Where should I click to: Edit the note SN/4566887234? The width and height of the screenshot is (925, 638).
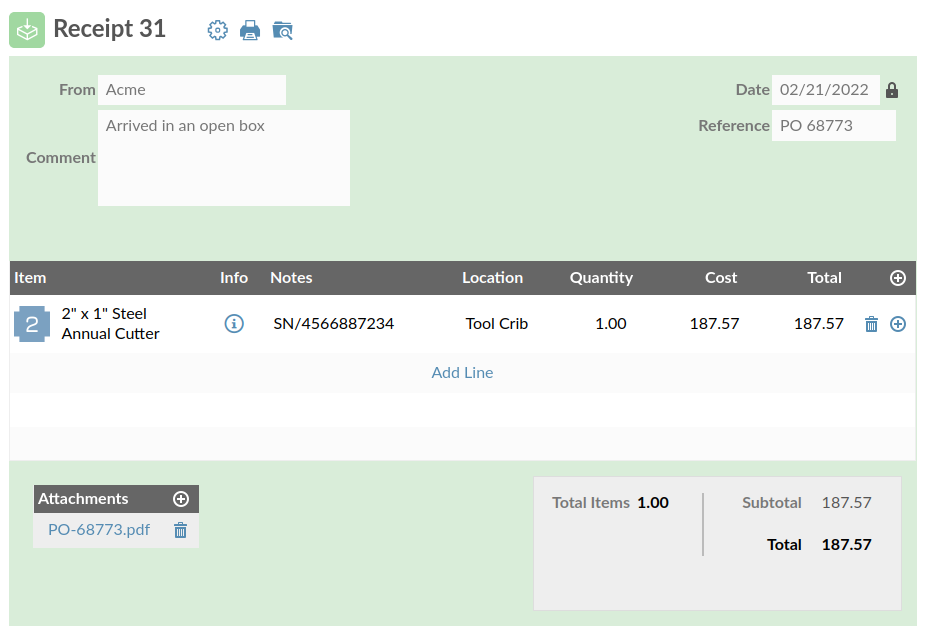pyautogui.click(x=333, y=323)
